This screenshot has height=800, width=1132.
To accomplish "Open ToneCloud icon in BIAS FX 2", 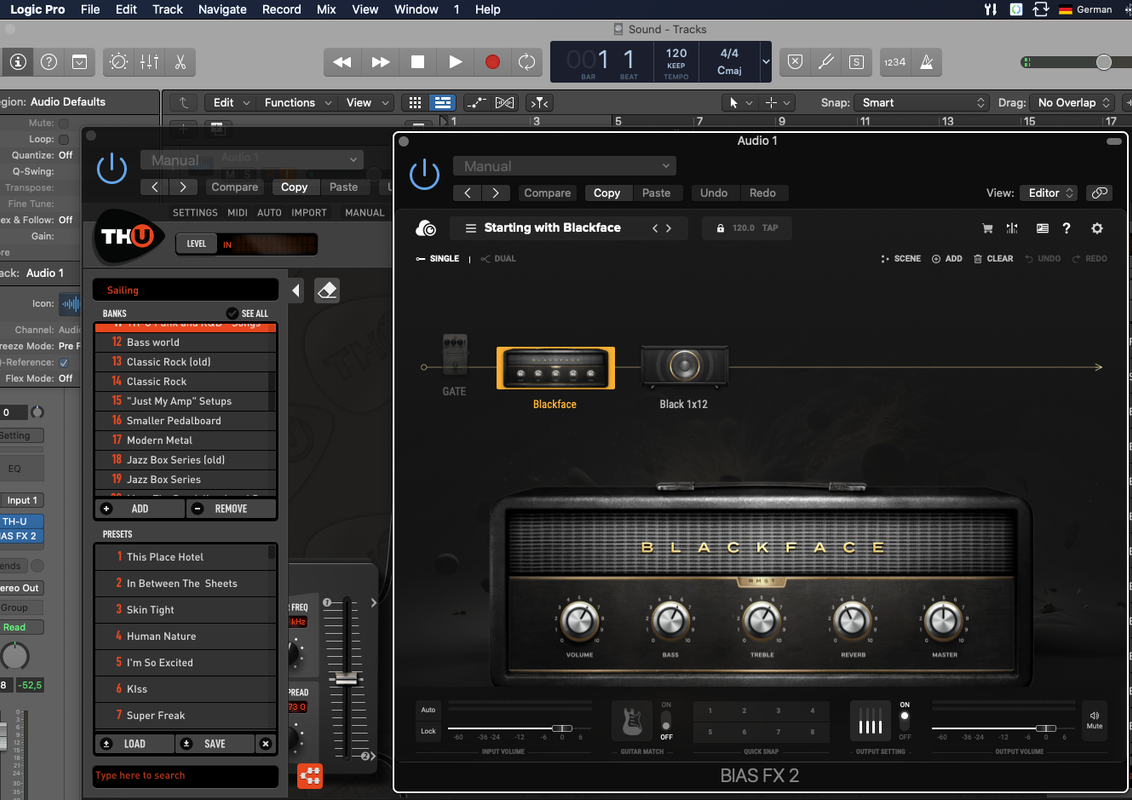I will point(426,228).
